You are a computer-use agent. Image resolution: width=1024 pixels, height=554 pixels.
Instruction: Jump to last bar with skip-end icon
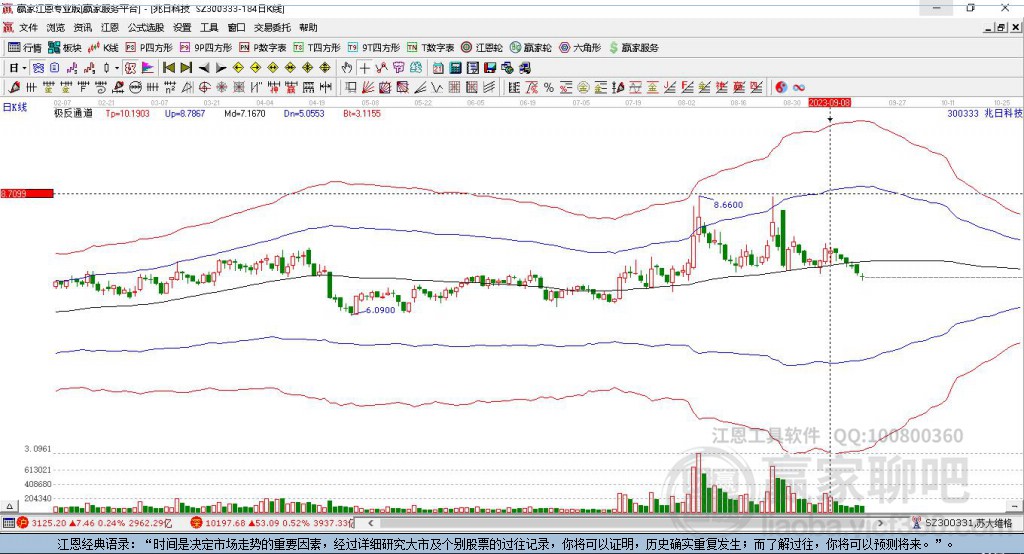(186, 68)
